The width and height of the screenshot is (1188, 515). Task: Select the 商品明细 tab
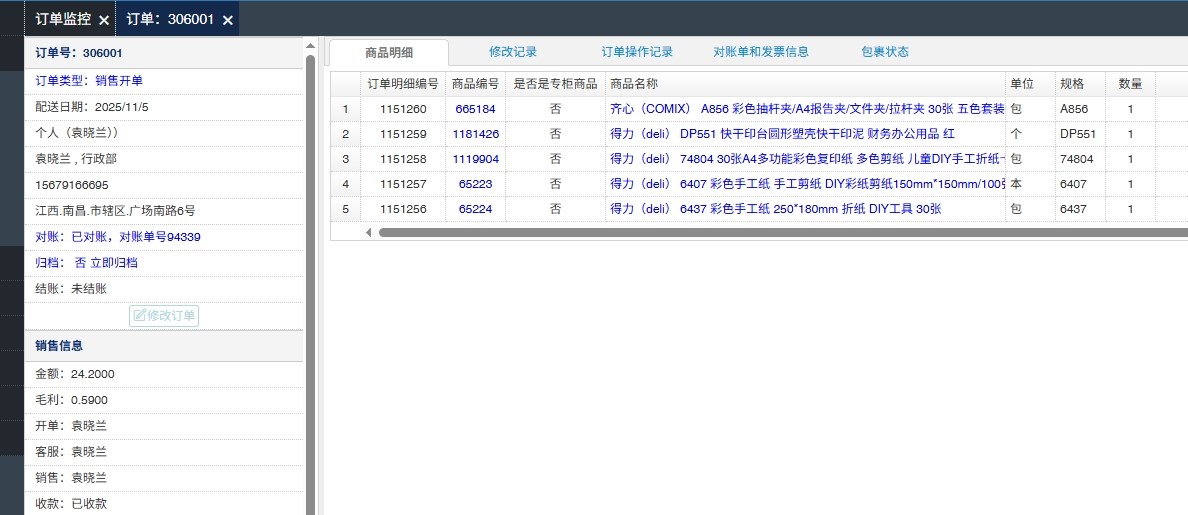coord(389,53)
